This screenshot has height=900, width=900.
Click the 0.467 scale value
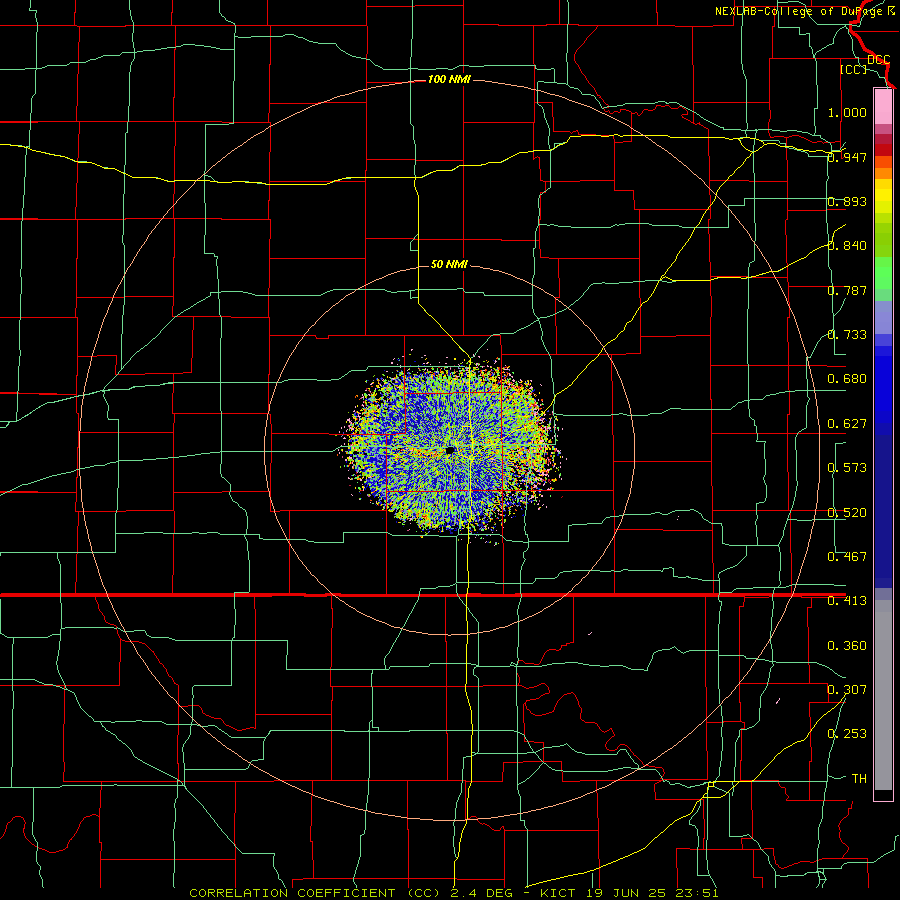pos(847,557)
